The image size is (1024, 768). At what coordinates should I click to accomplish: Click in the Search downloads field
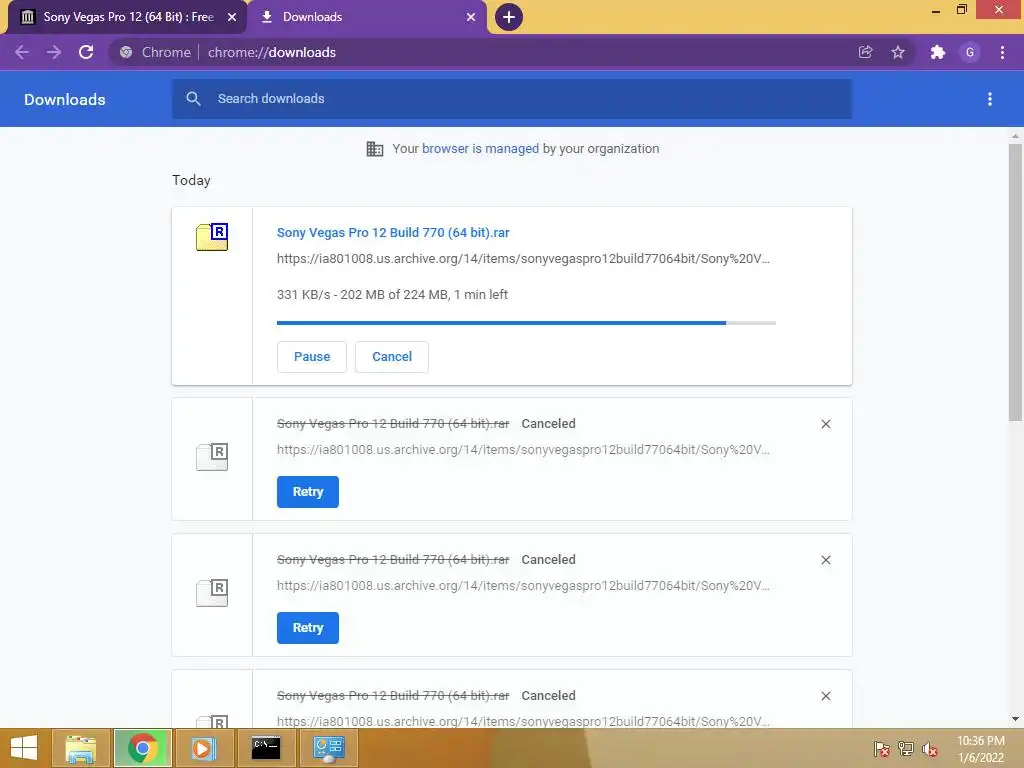pos(512,99)
